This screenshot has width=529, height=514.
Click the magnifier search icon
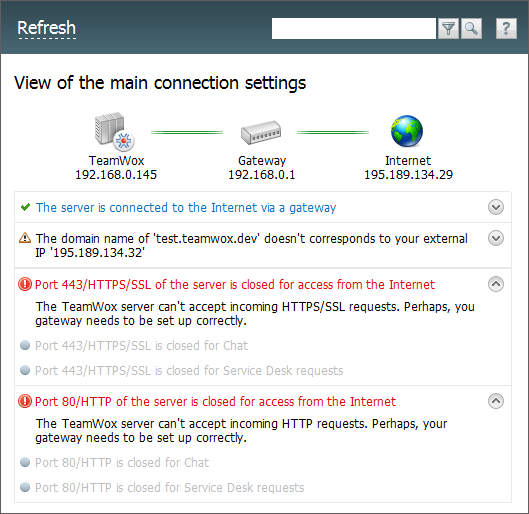(471, 29)
